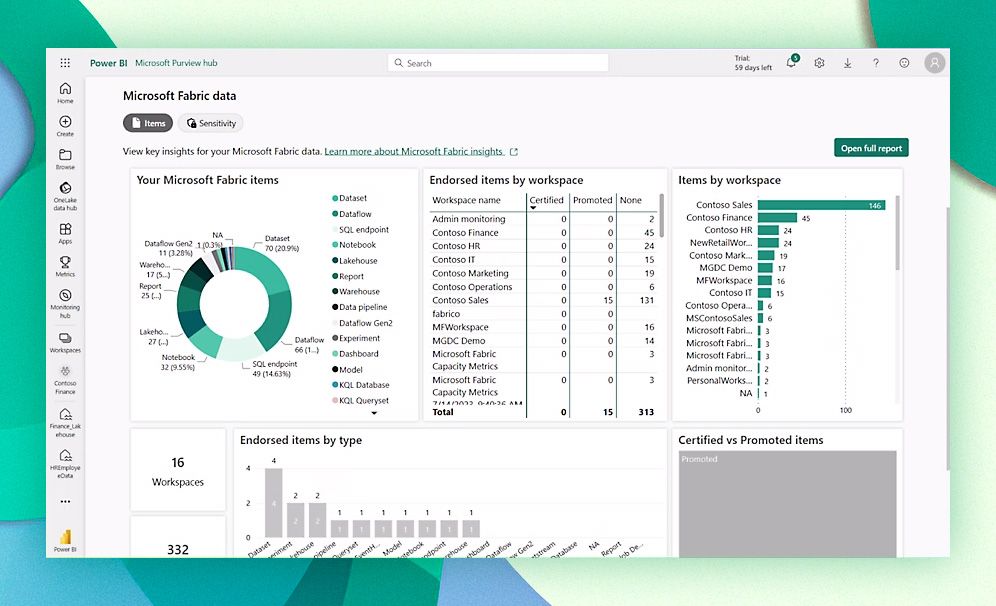Click the Items by workspace chart scrollbar

pyautogui.click(x=898, y=233)
